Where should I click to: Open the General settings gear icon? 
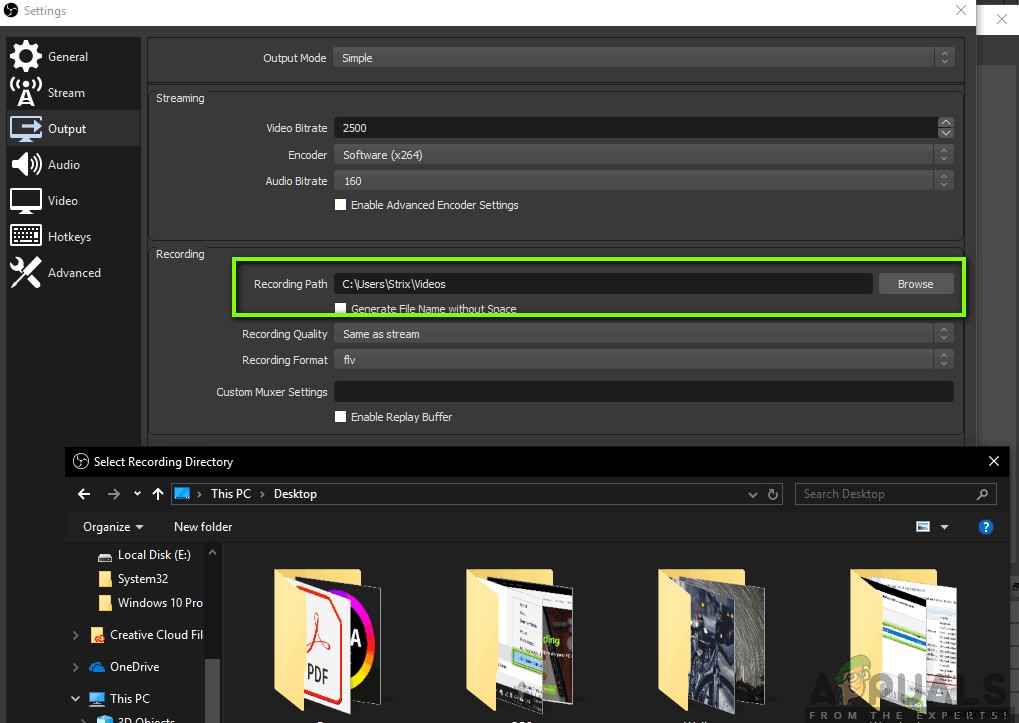25,56
